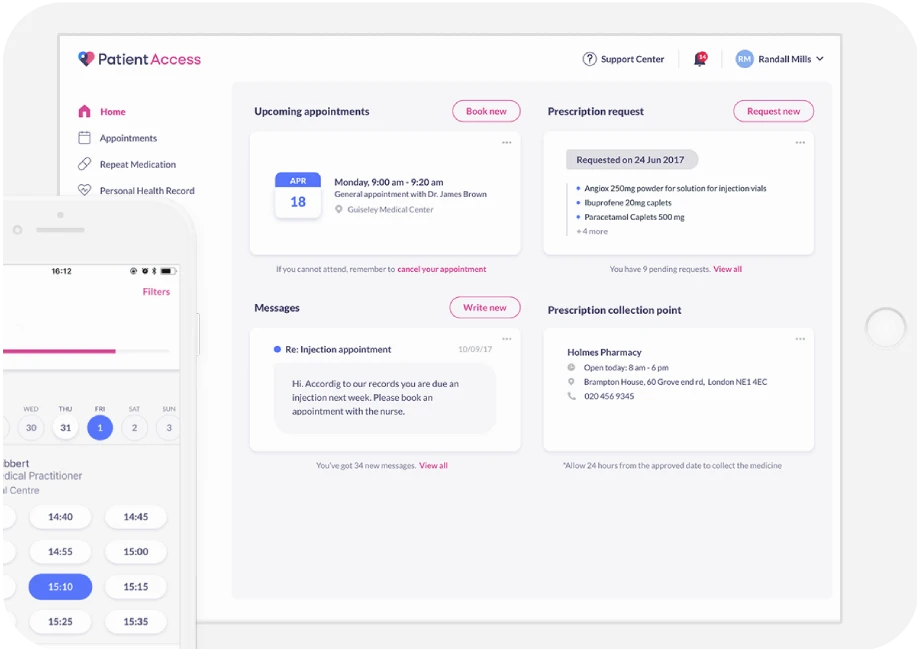Click the Personal Health Record heart icon
917x649 pixels.
tap(84, 190)
